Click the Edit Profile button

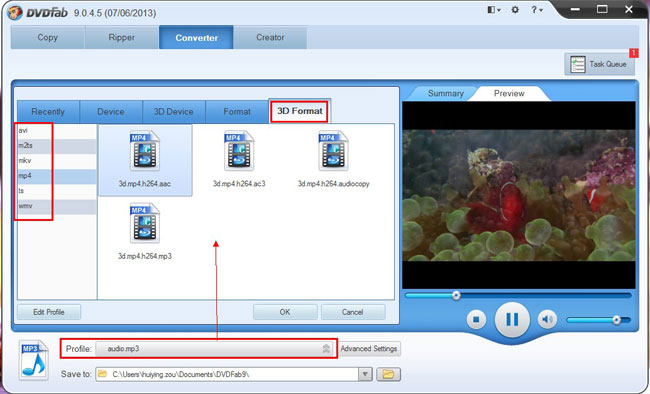click(x=49, y=312)
